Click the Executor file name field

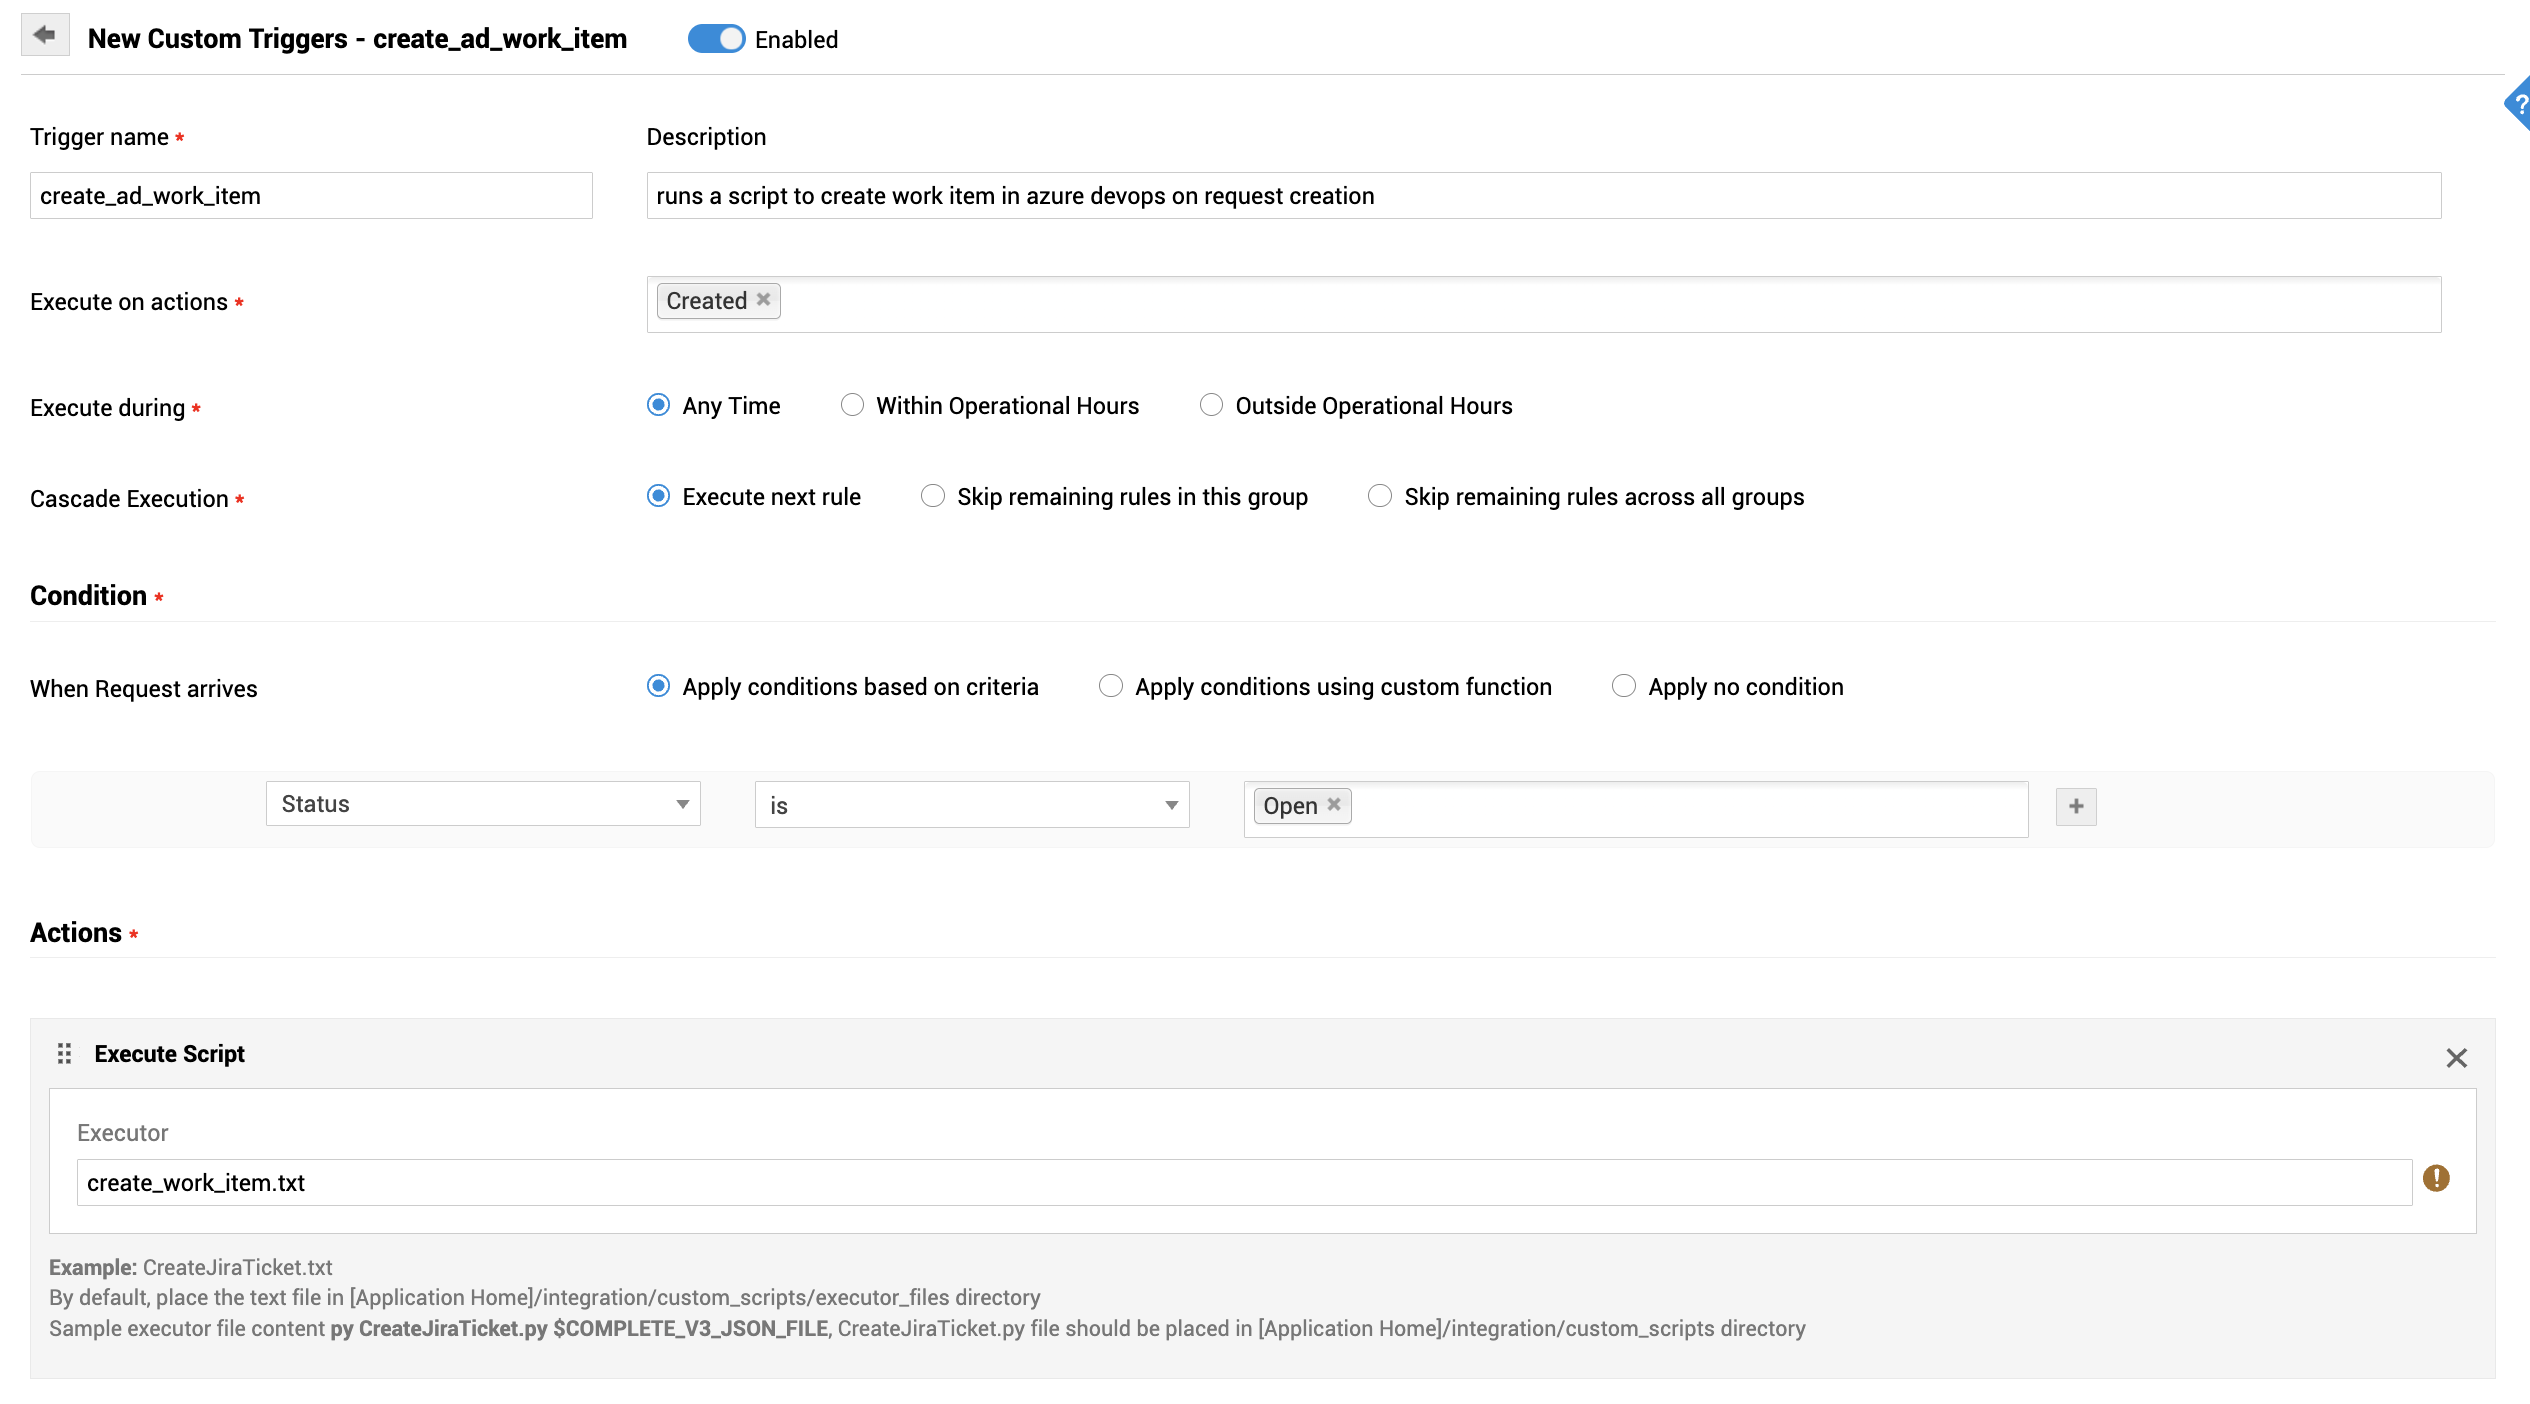[1243, 1183]
